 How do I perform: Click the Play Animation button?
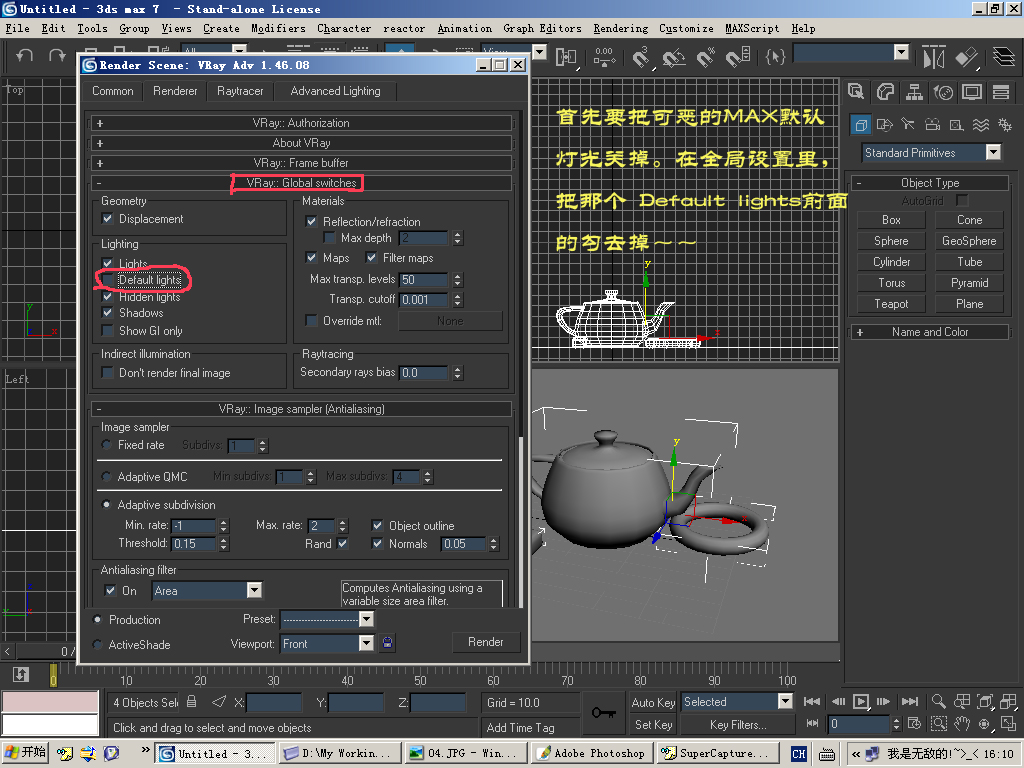pyautogui.click(x=861, y=701)
